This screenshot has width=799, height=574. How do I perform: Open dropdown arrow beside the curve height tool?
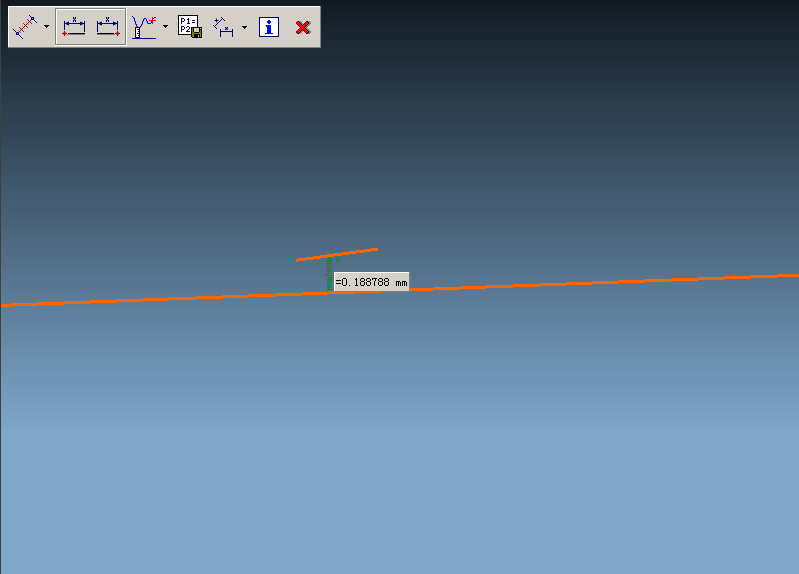[x=165, y=27]
